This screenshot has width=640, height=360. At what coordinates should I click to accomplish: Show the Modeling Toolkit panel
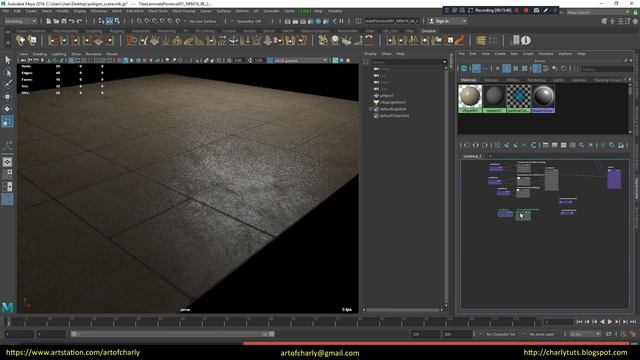pos(604,21)
